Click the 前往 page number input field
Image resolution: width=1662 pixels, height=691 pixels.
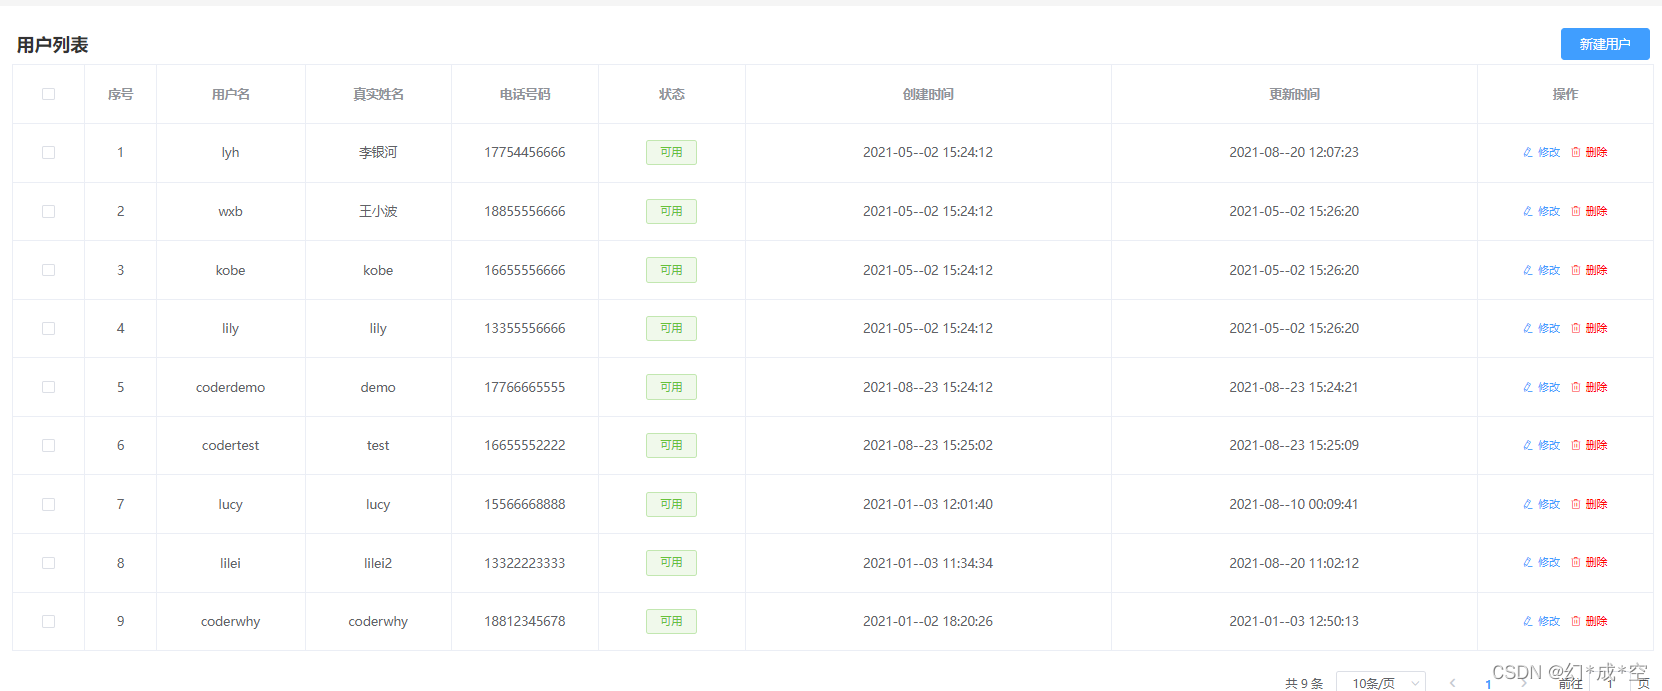coord(1610,683)
